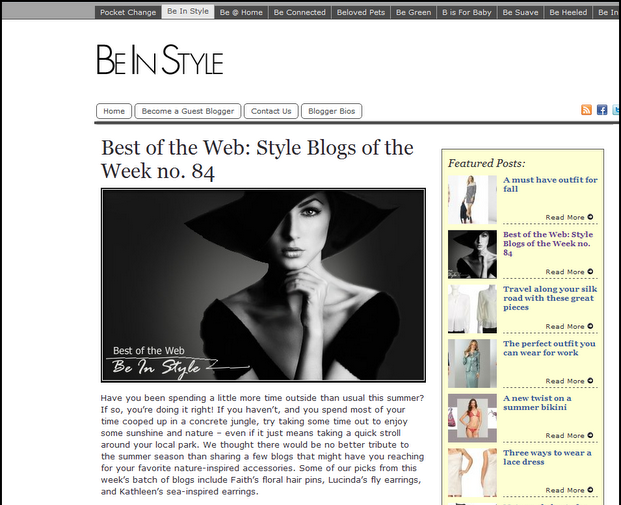Click the work outfit thumbnail in Featured Posts

472,363
